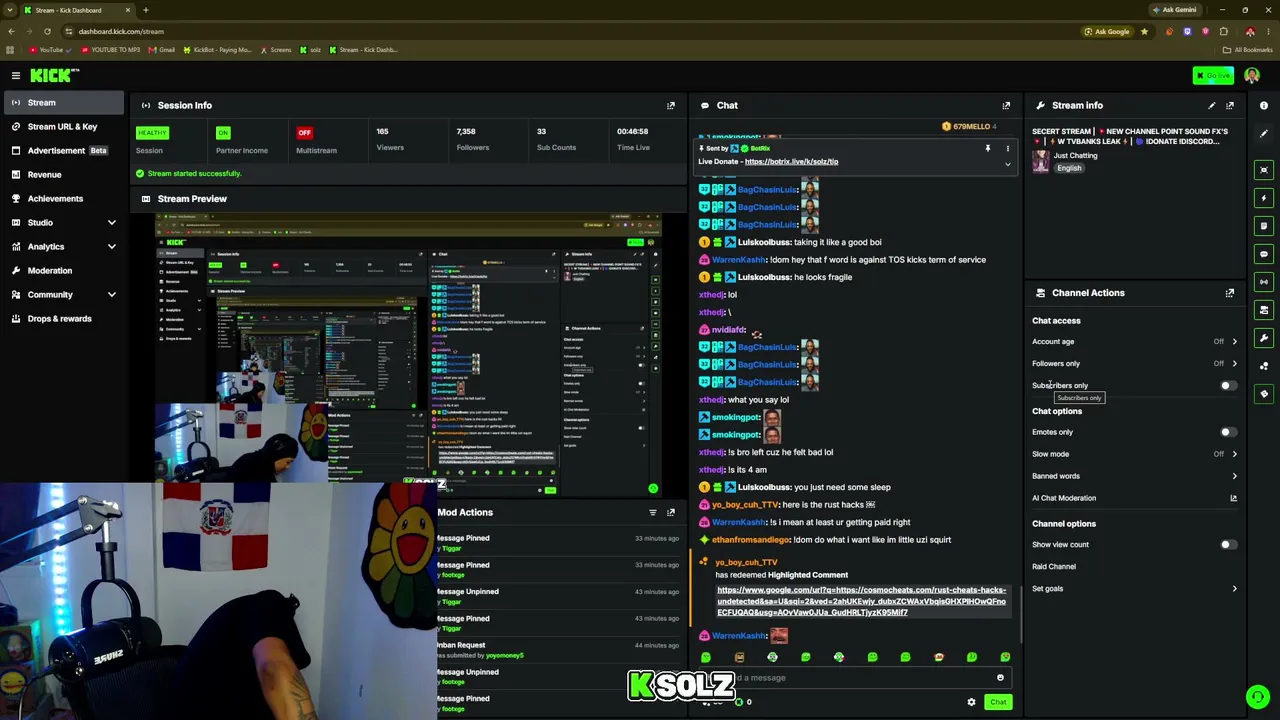Open chat settings gear next to the Chat button
Screen dimensions: 1280x720
point(971,702)
